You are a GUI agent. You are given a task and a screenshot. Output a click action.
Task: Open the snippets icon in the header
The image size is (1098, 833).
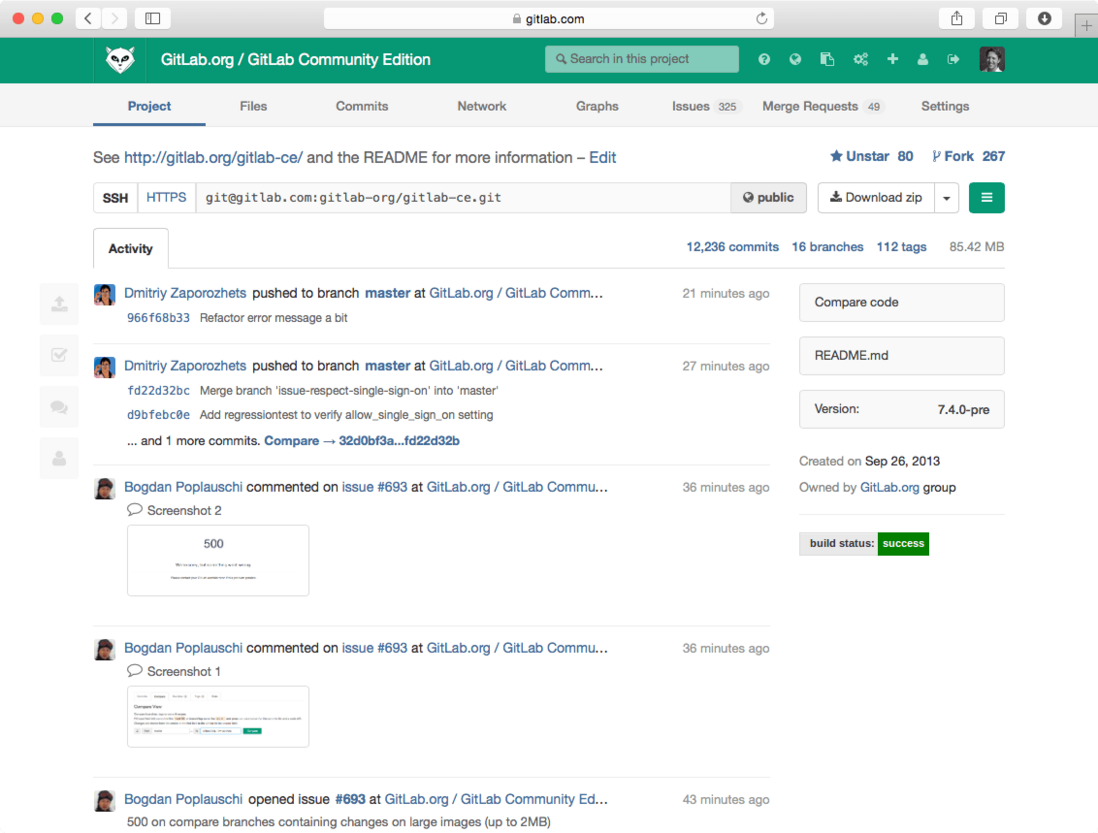click(827, 60)
